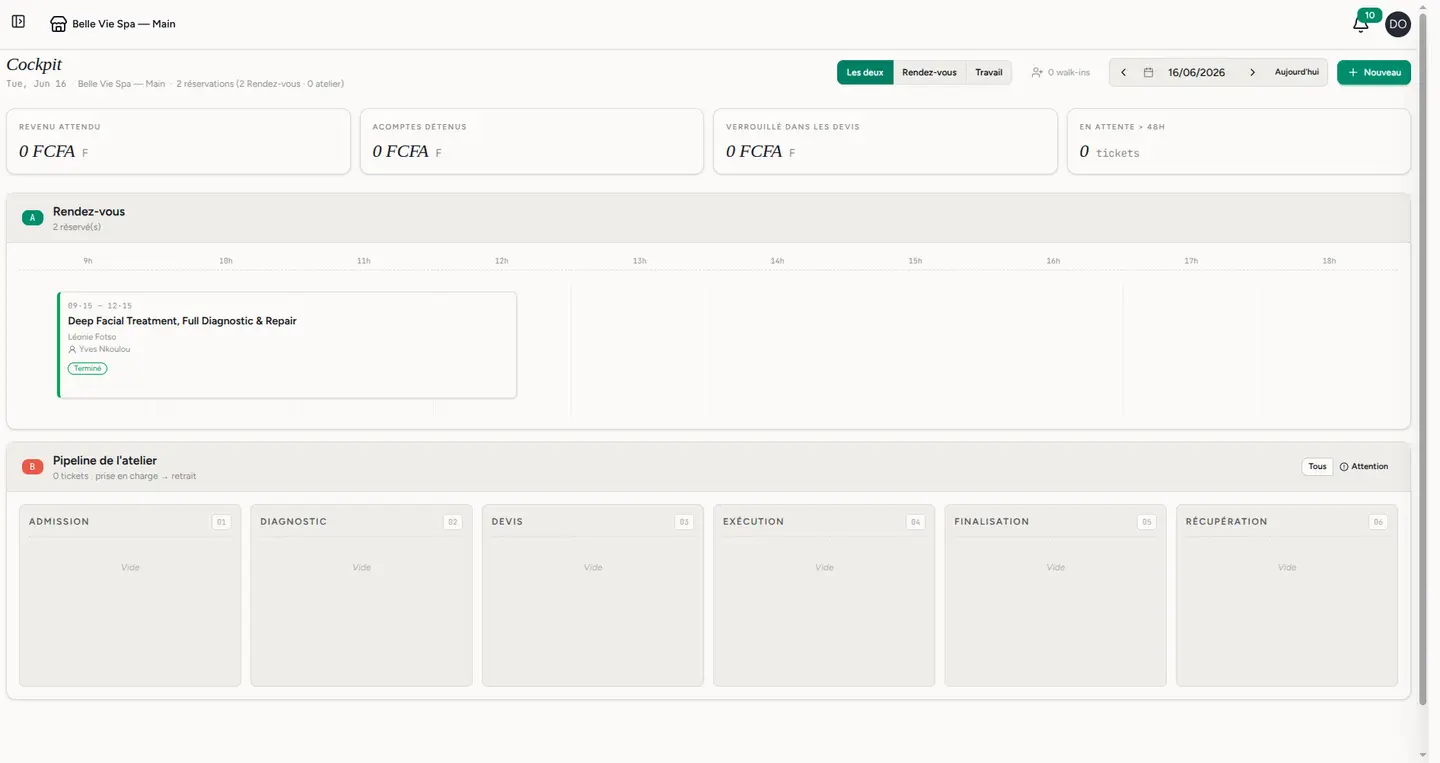Open the DO user avatar menu
This screenshot has height=763, width=1440.
pyautogui.click(x=1398, y=24)
